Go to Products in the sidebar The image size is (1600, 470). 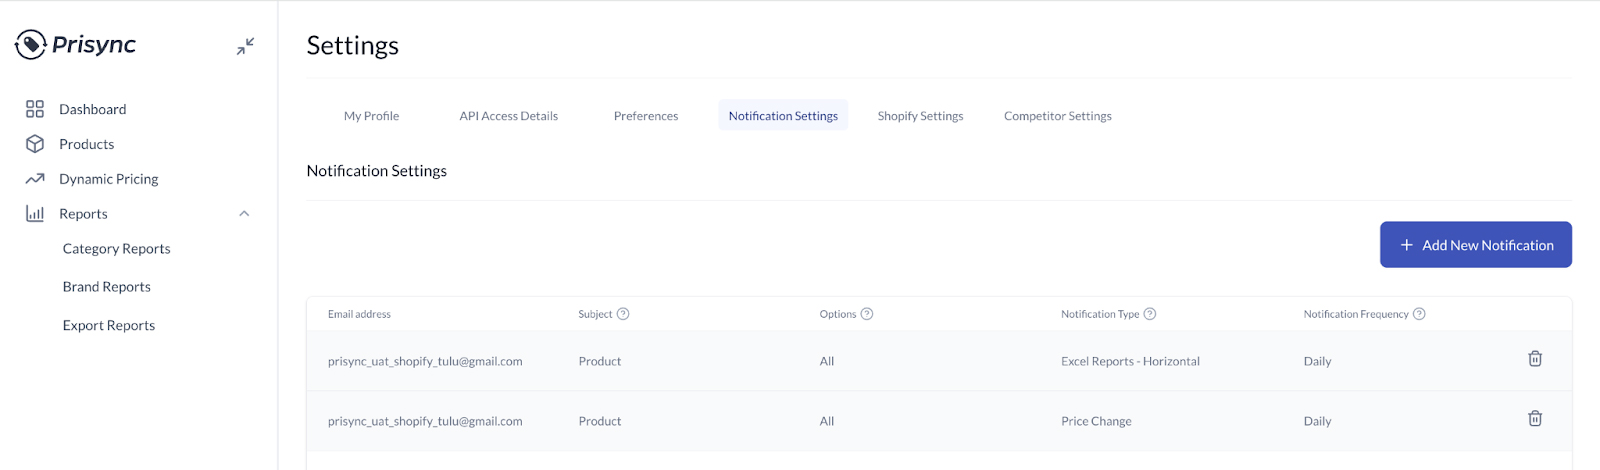(86, 144)
